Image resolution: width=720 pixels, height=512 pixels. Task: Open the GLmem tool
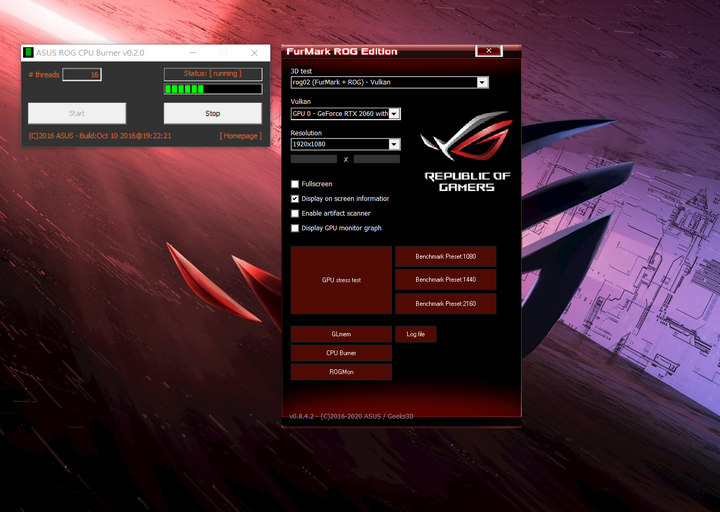341,334
